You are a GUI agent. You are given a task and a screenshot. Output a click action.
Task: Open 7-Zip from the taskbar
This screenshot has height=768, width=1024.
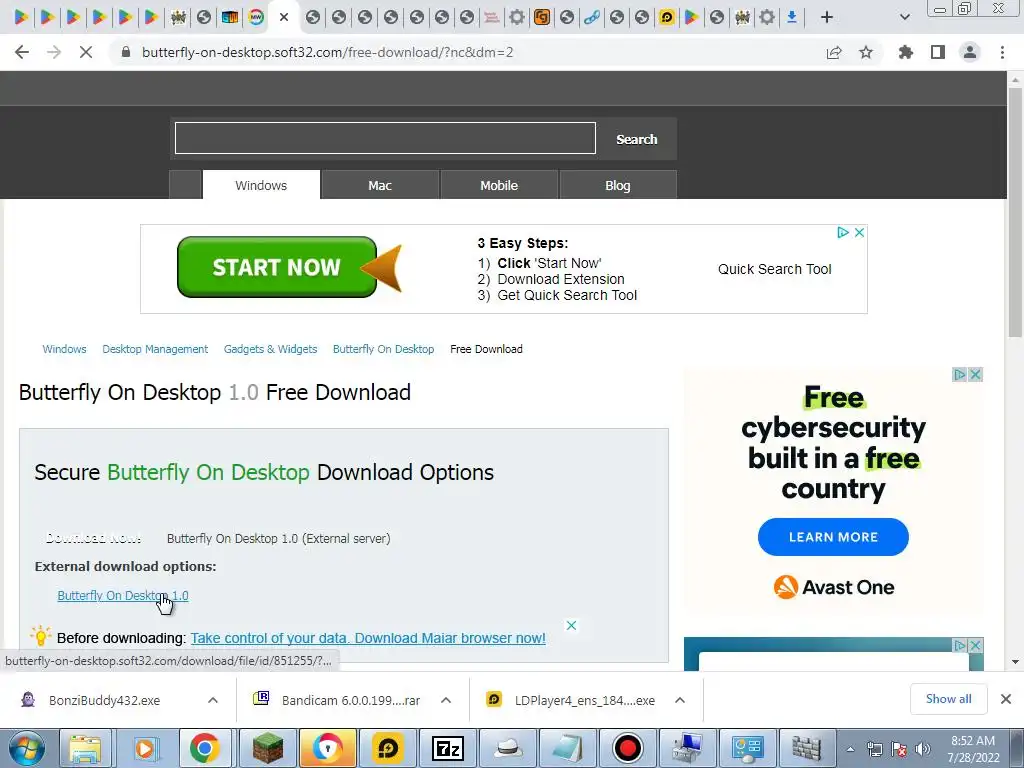click(x=448, y=748)
